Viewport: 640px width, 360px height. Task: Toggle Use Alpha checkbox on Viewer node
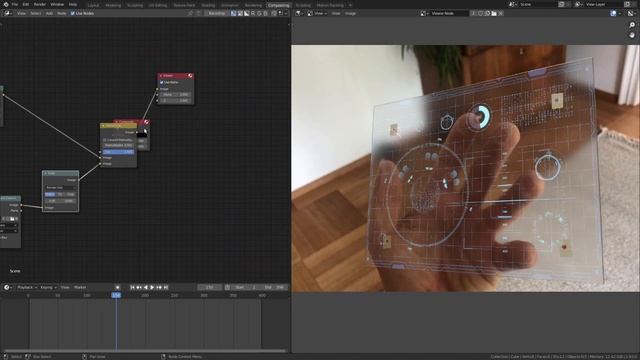point(162,82)
